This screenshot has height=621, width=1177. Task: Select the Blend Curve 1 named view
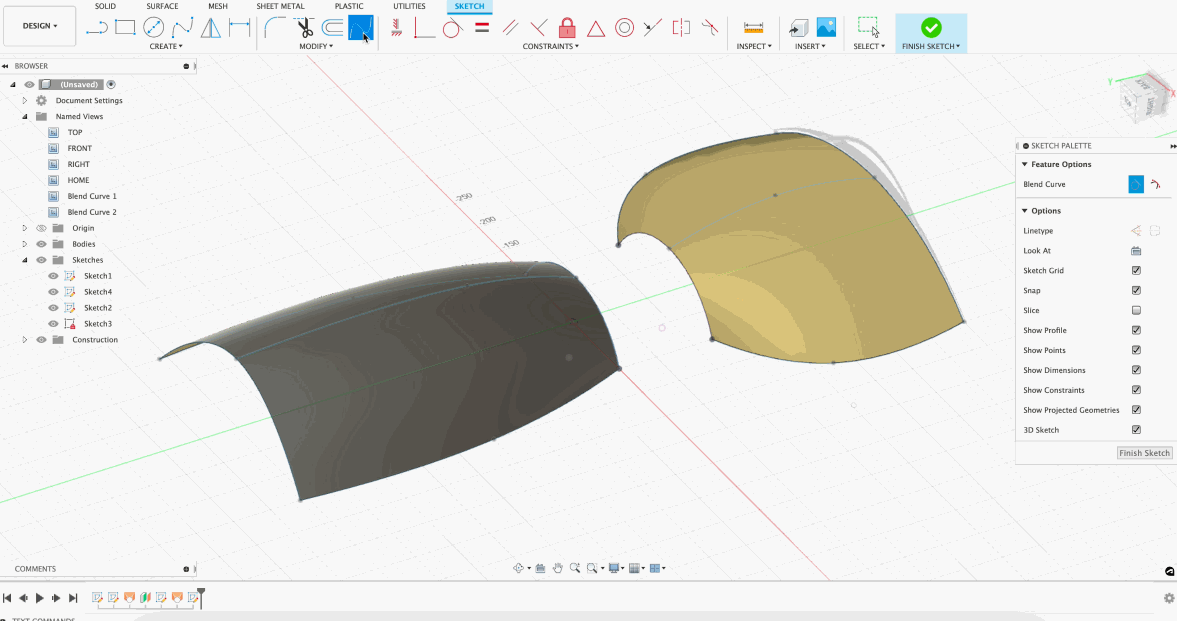point(92,196)
